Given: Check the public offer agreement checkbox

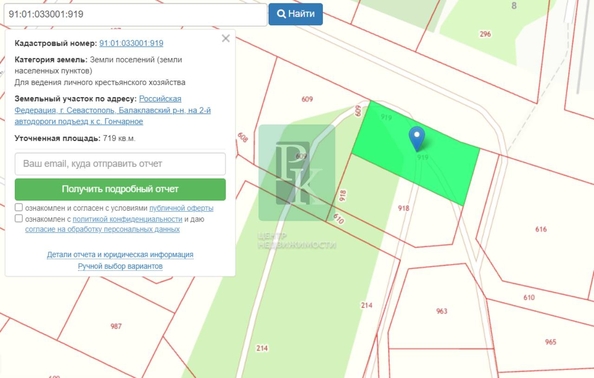Looking at the screenshot, I should 19,207.
